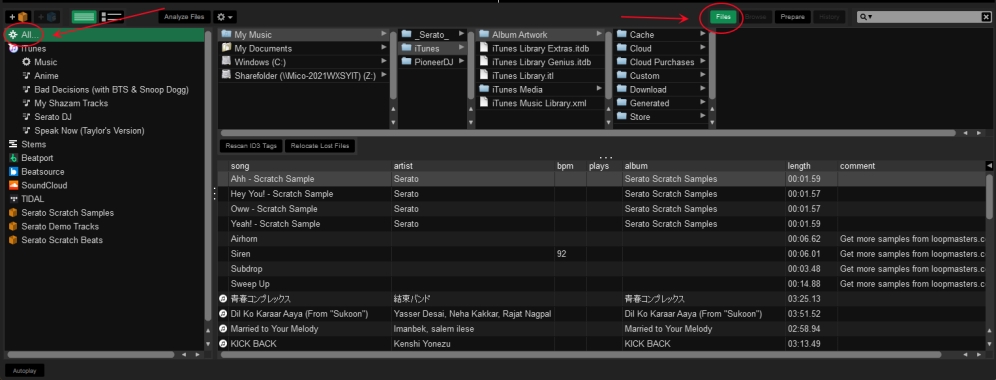The width and height of the screenshot is (996, 380).
Task: Select the Bad Decisions playlist
Action: click(x=111, y=90)
